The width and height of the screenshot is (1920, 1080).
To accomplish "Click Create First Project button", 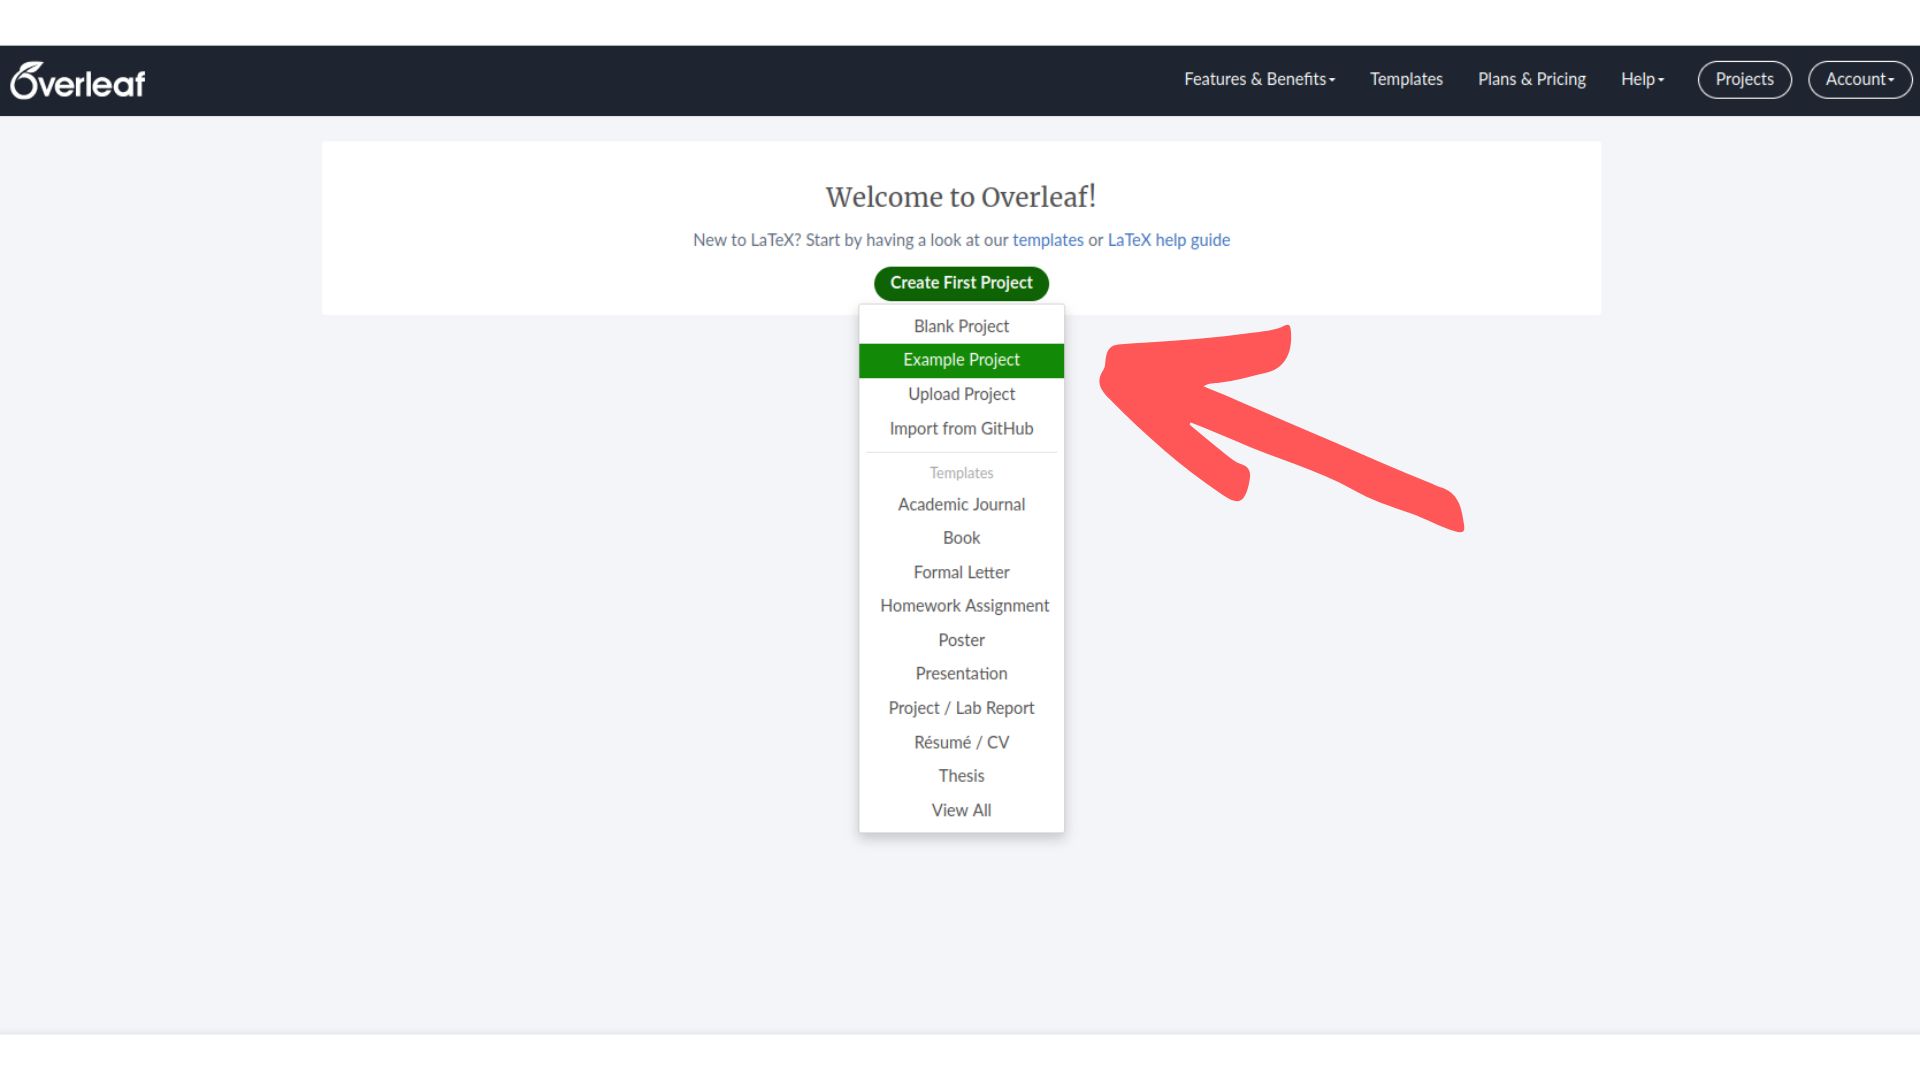I will click(960, 282).
